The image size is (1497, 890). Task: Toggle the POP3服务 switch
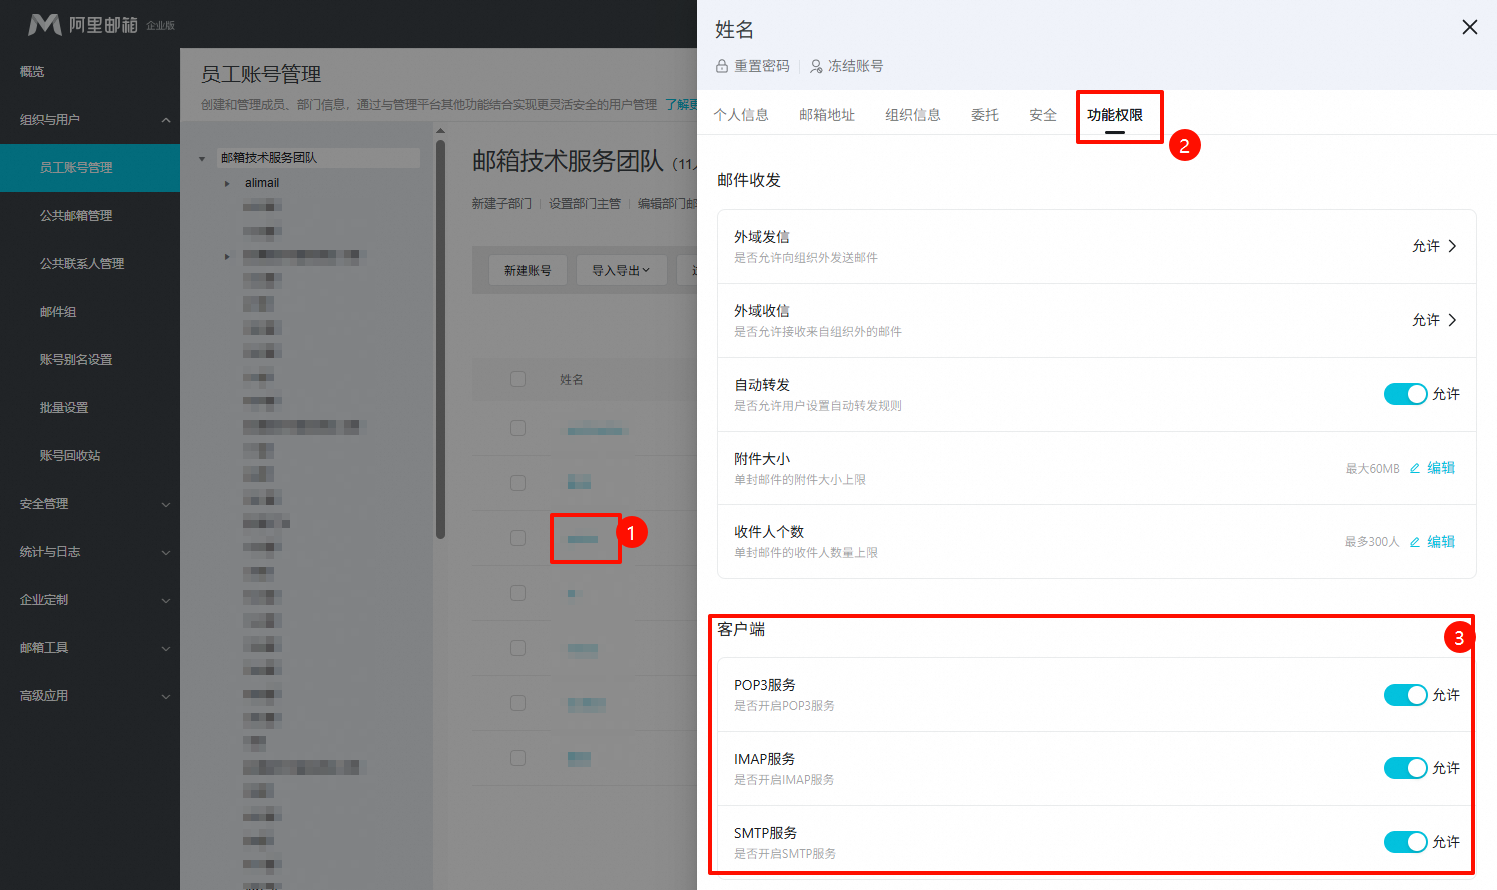[x=1405, y=695]
